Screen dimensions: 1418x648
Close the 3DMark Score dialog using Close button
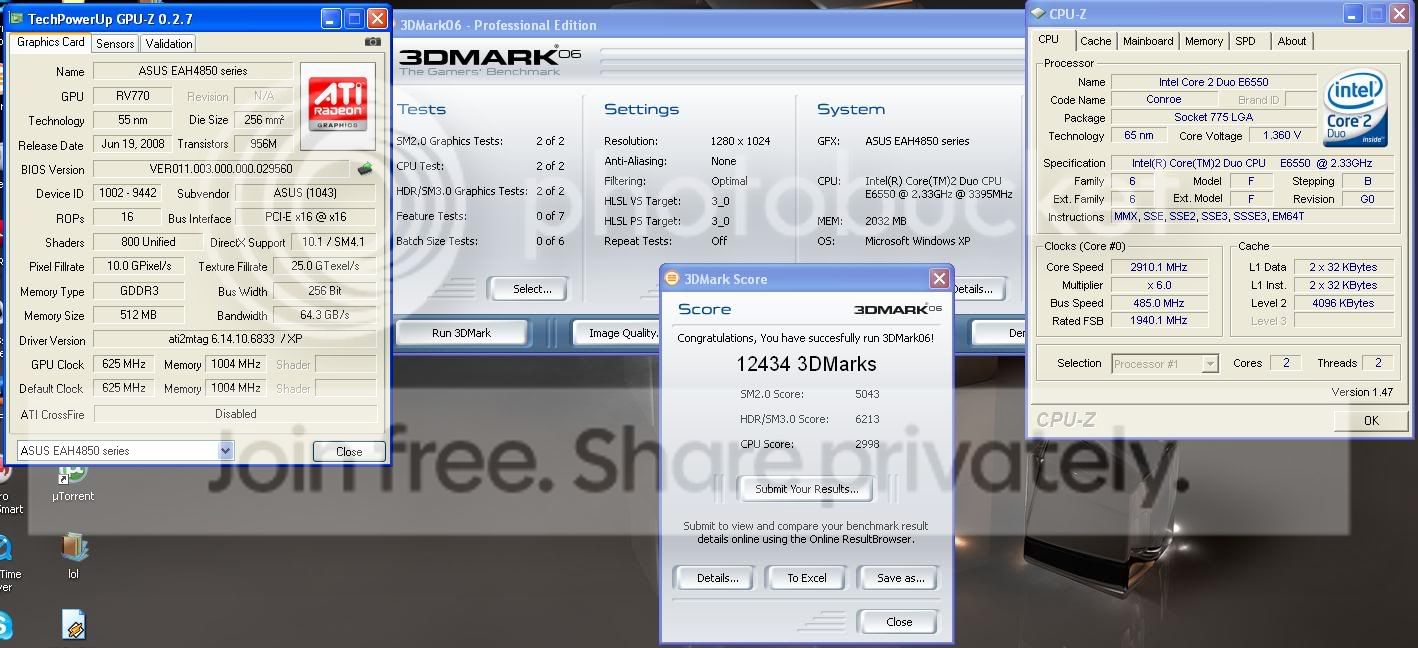point(899,622)
